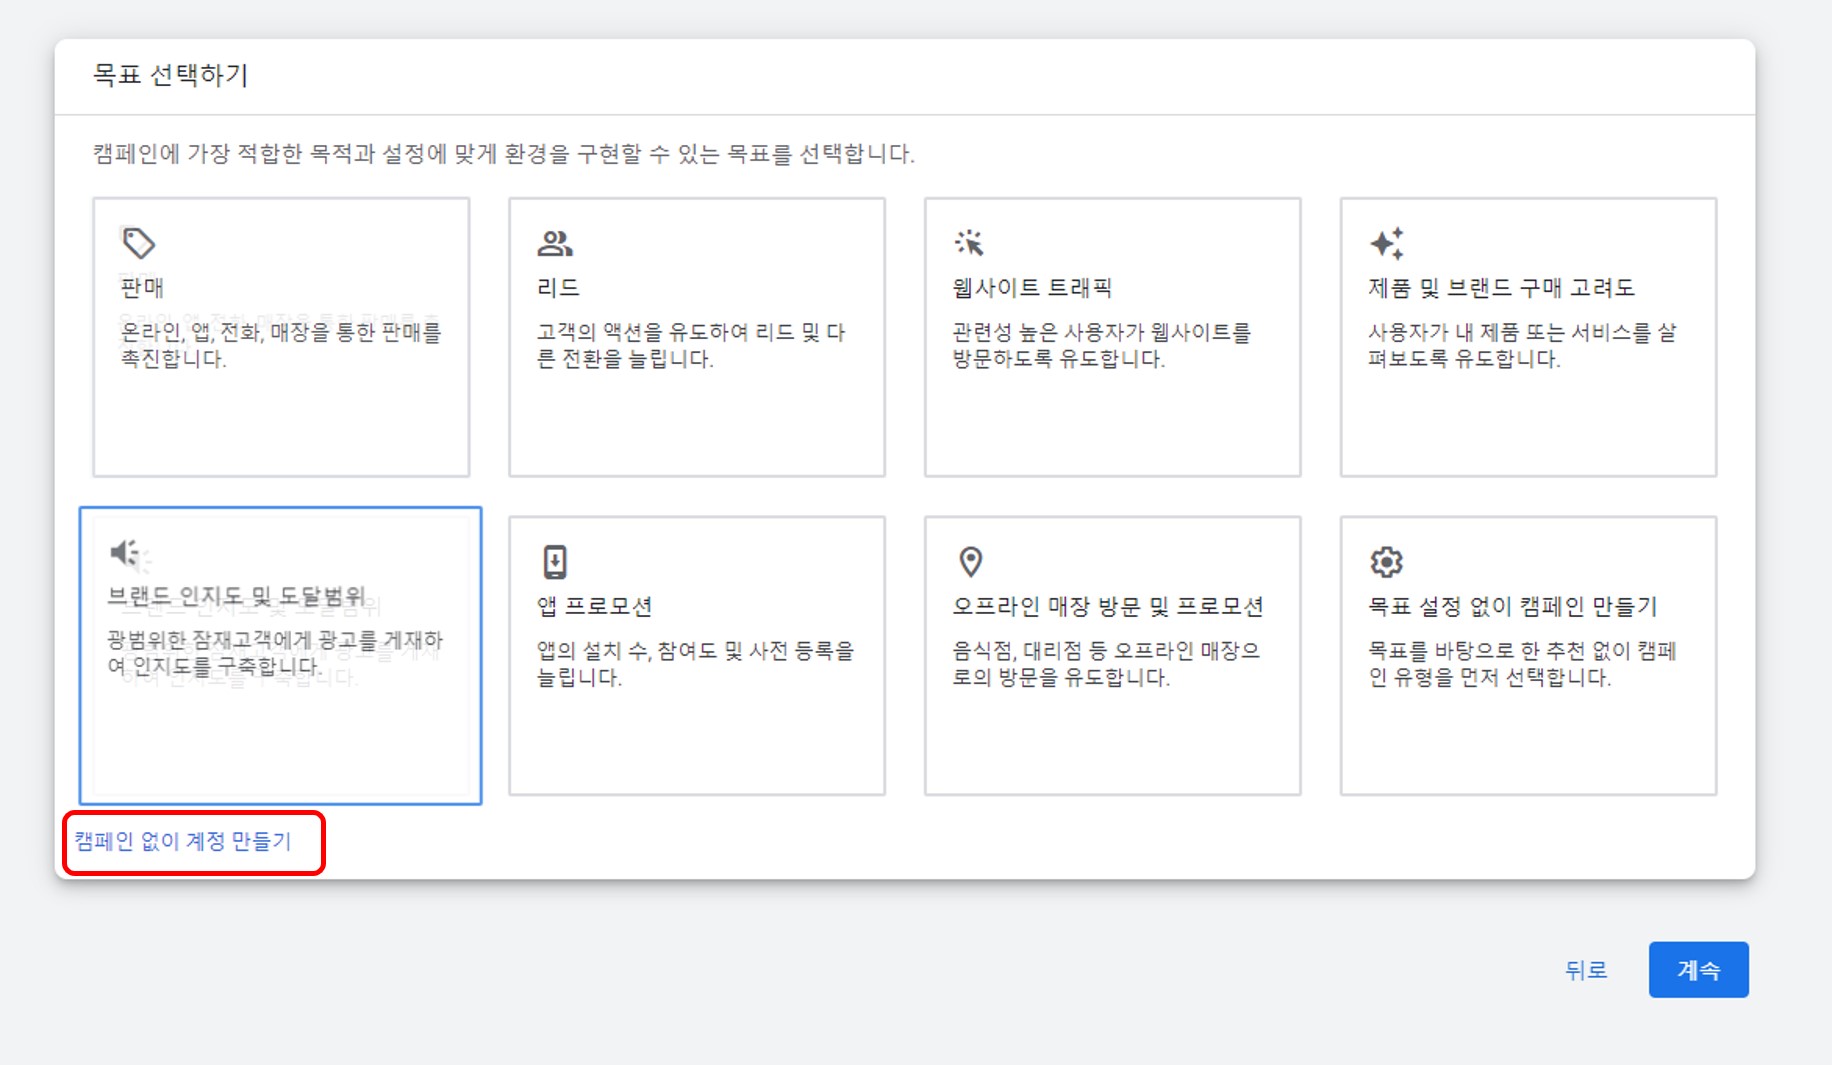
Task: Click the 목표 선택하기 header area
Action: [x=171, y=71]
